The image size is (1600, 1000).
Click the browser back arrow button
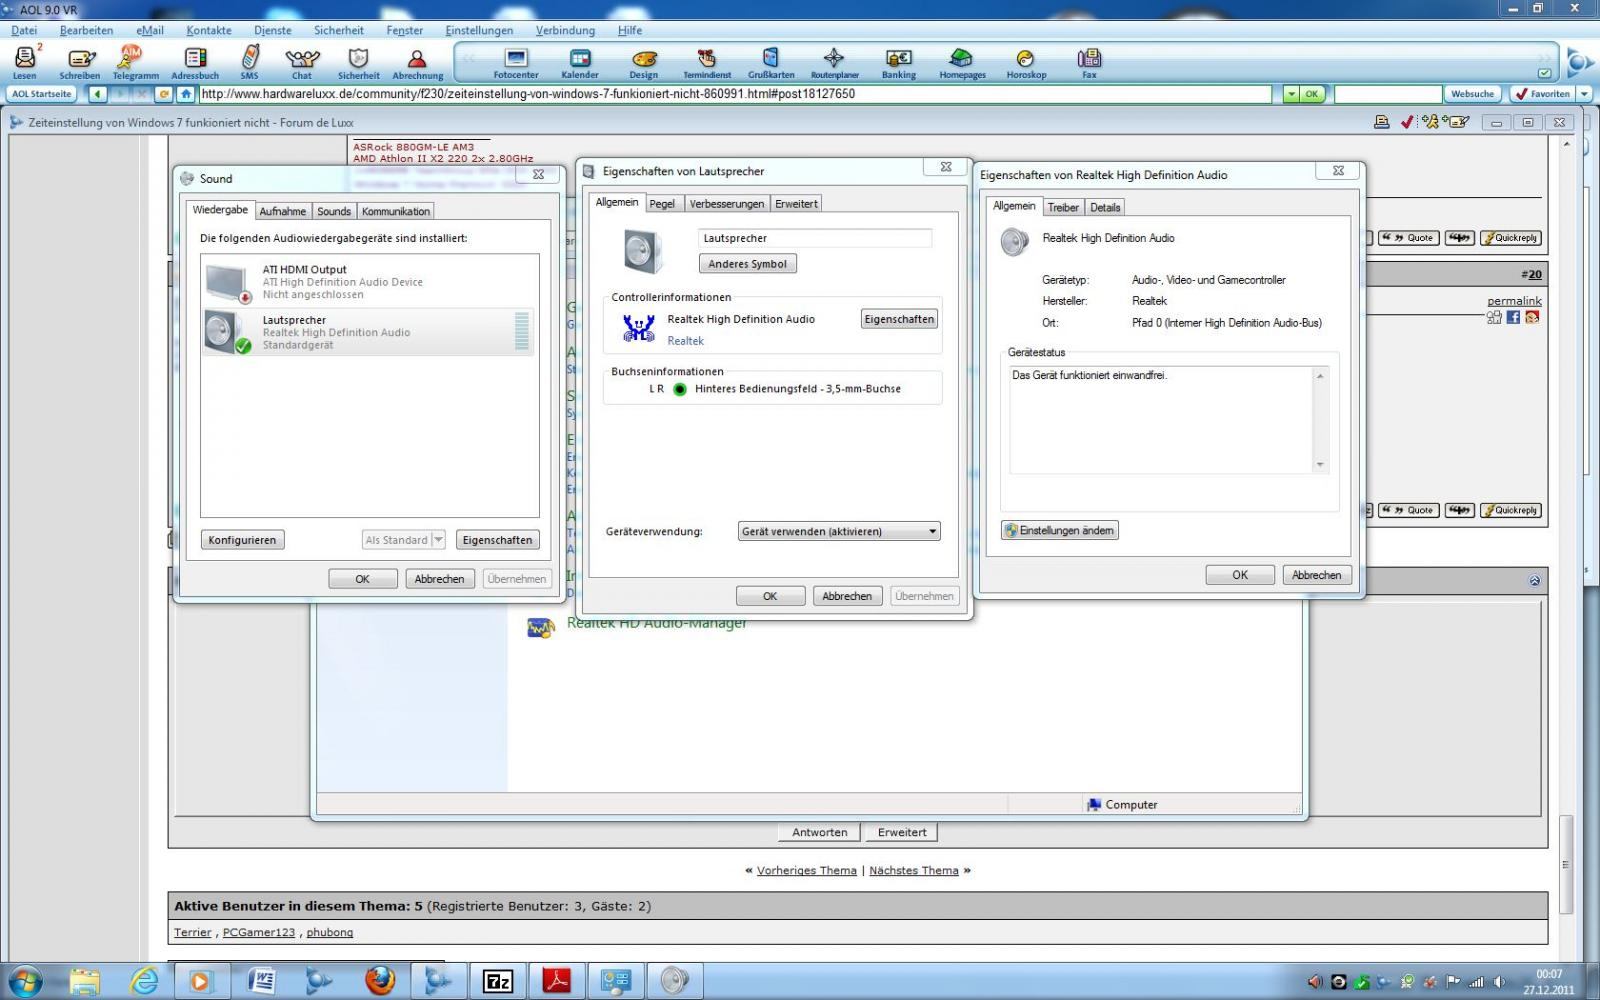click(98, 94)
